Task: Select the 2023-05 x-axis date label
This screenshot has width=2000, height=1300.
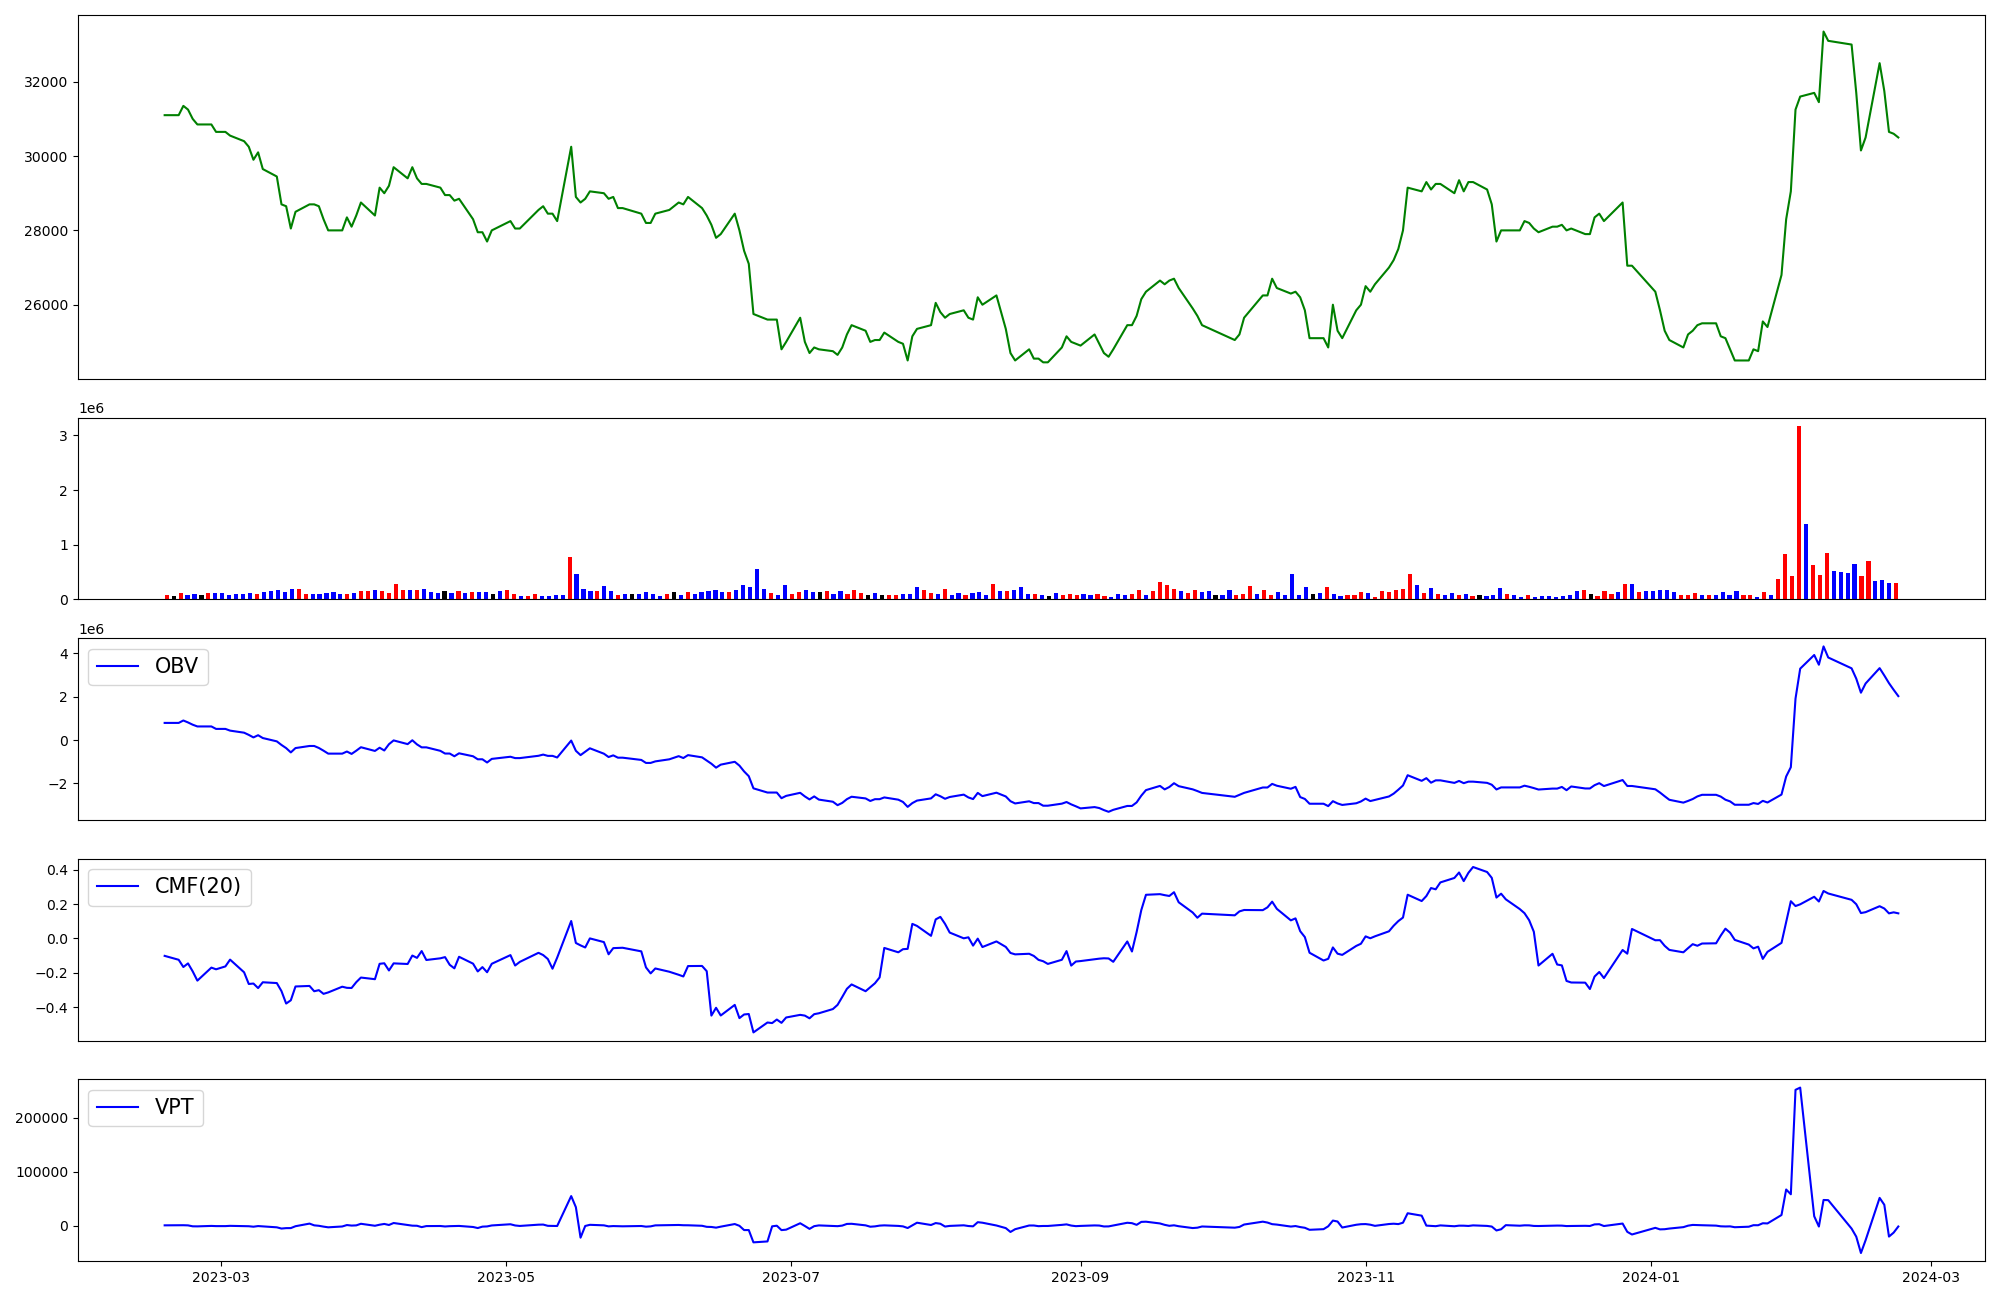Action: [506, 1276]
